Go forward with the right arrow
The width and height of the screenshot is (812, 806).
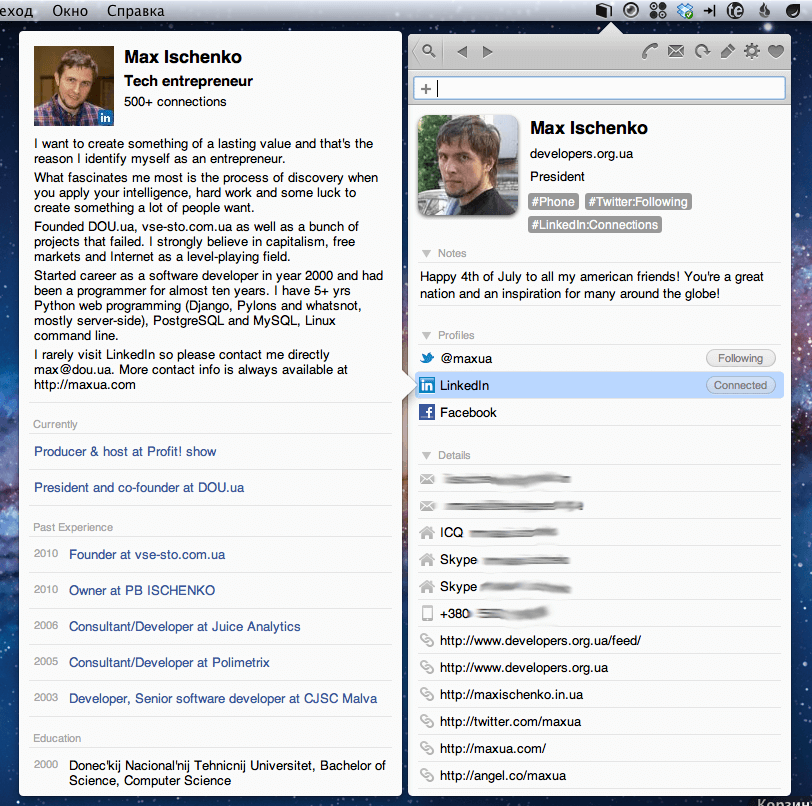coord(487,52)
